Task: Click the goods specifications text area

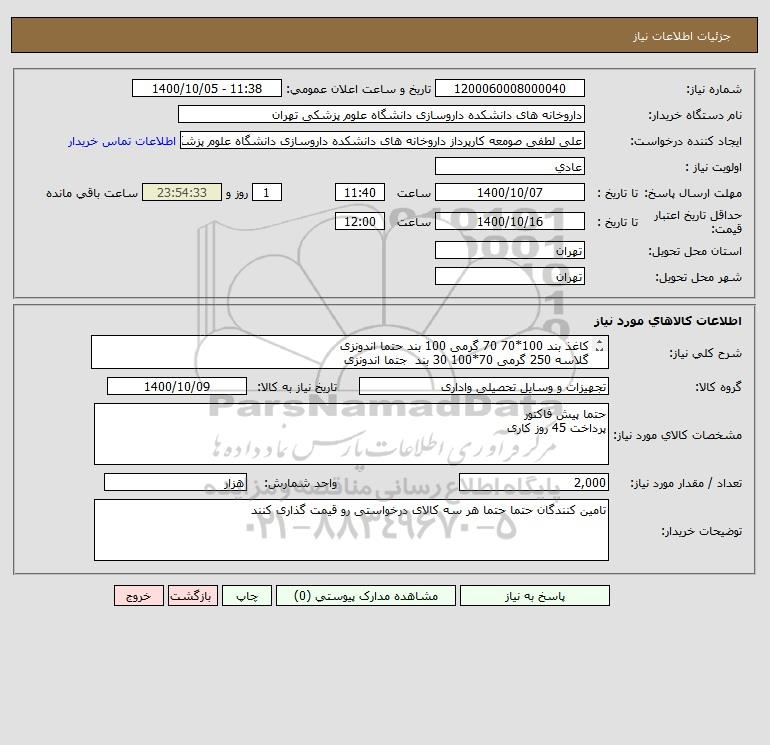Action: pos(351,434)
